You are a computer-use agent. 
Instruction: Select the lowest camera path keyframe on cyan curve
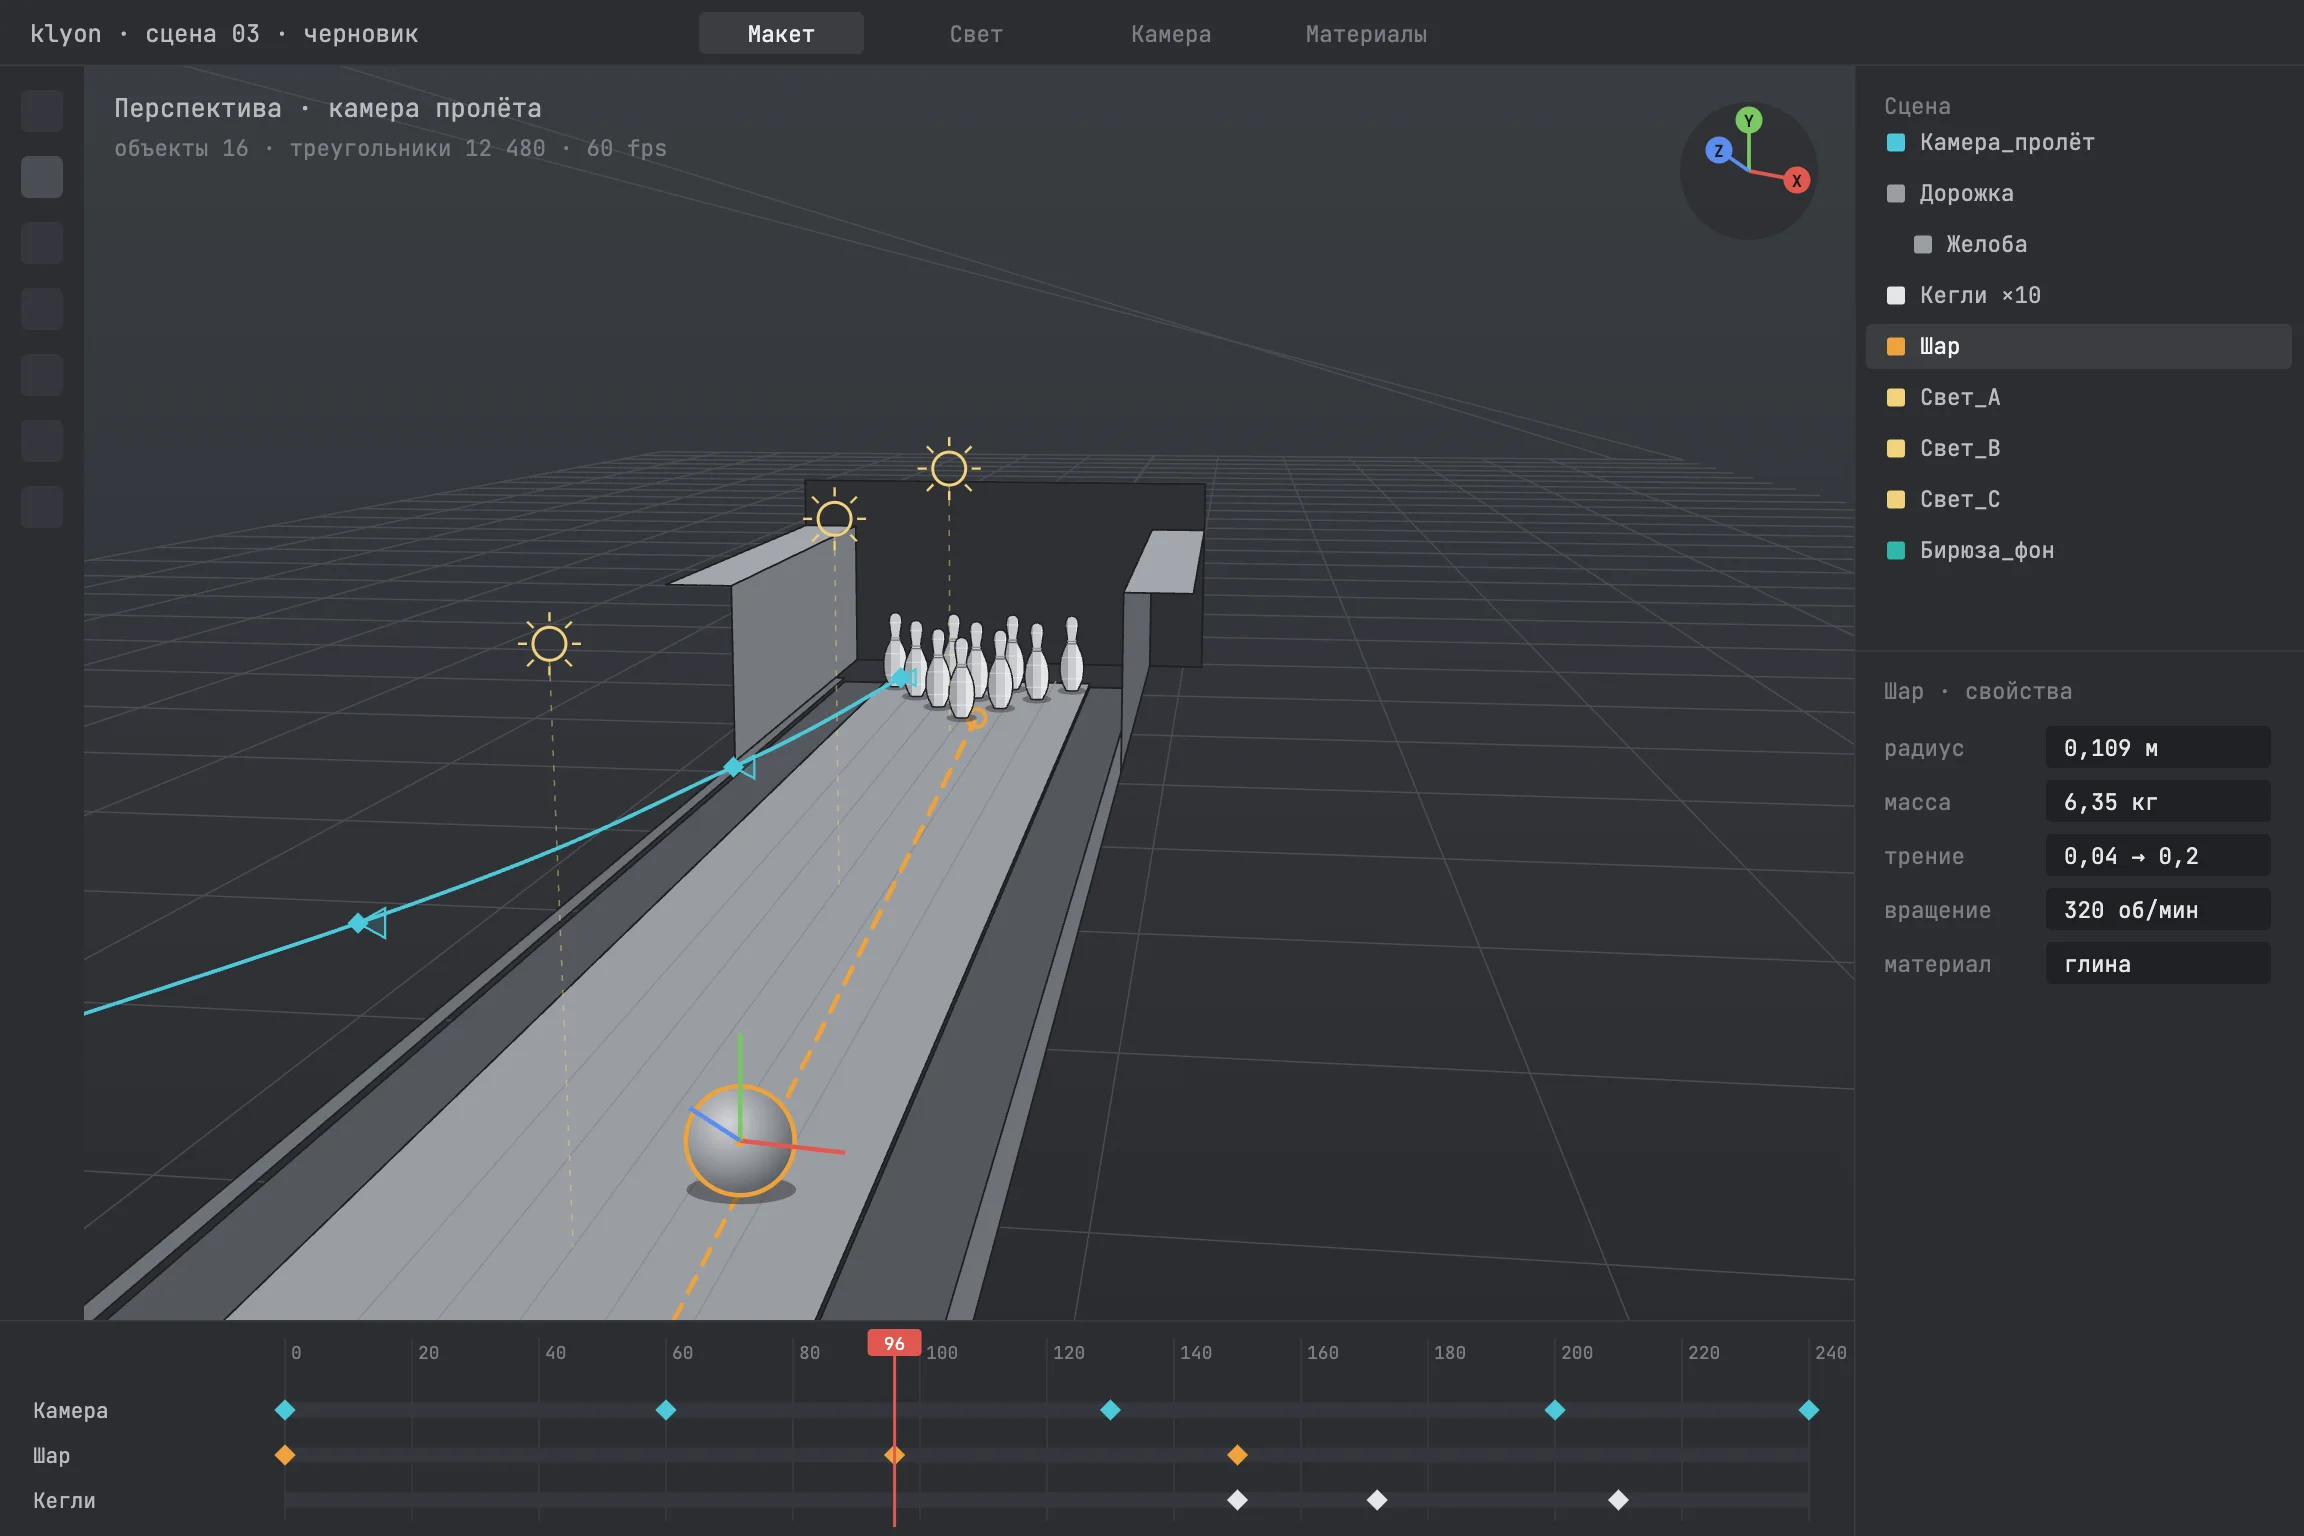click(357, 923)
